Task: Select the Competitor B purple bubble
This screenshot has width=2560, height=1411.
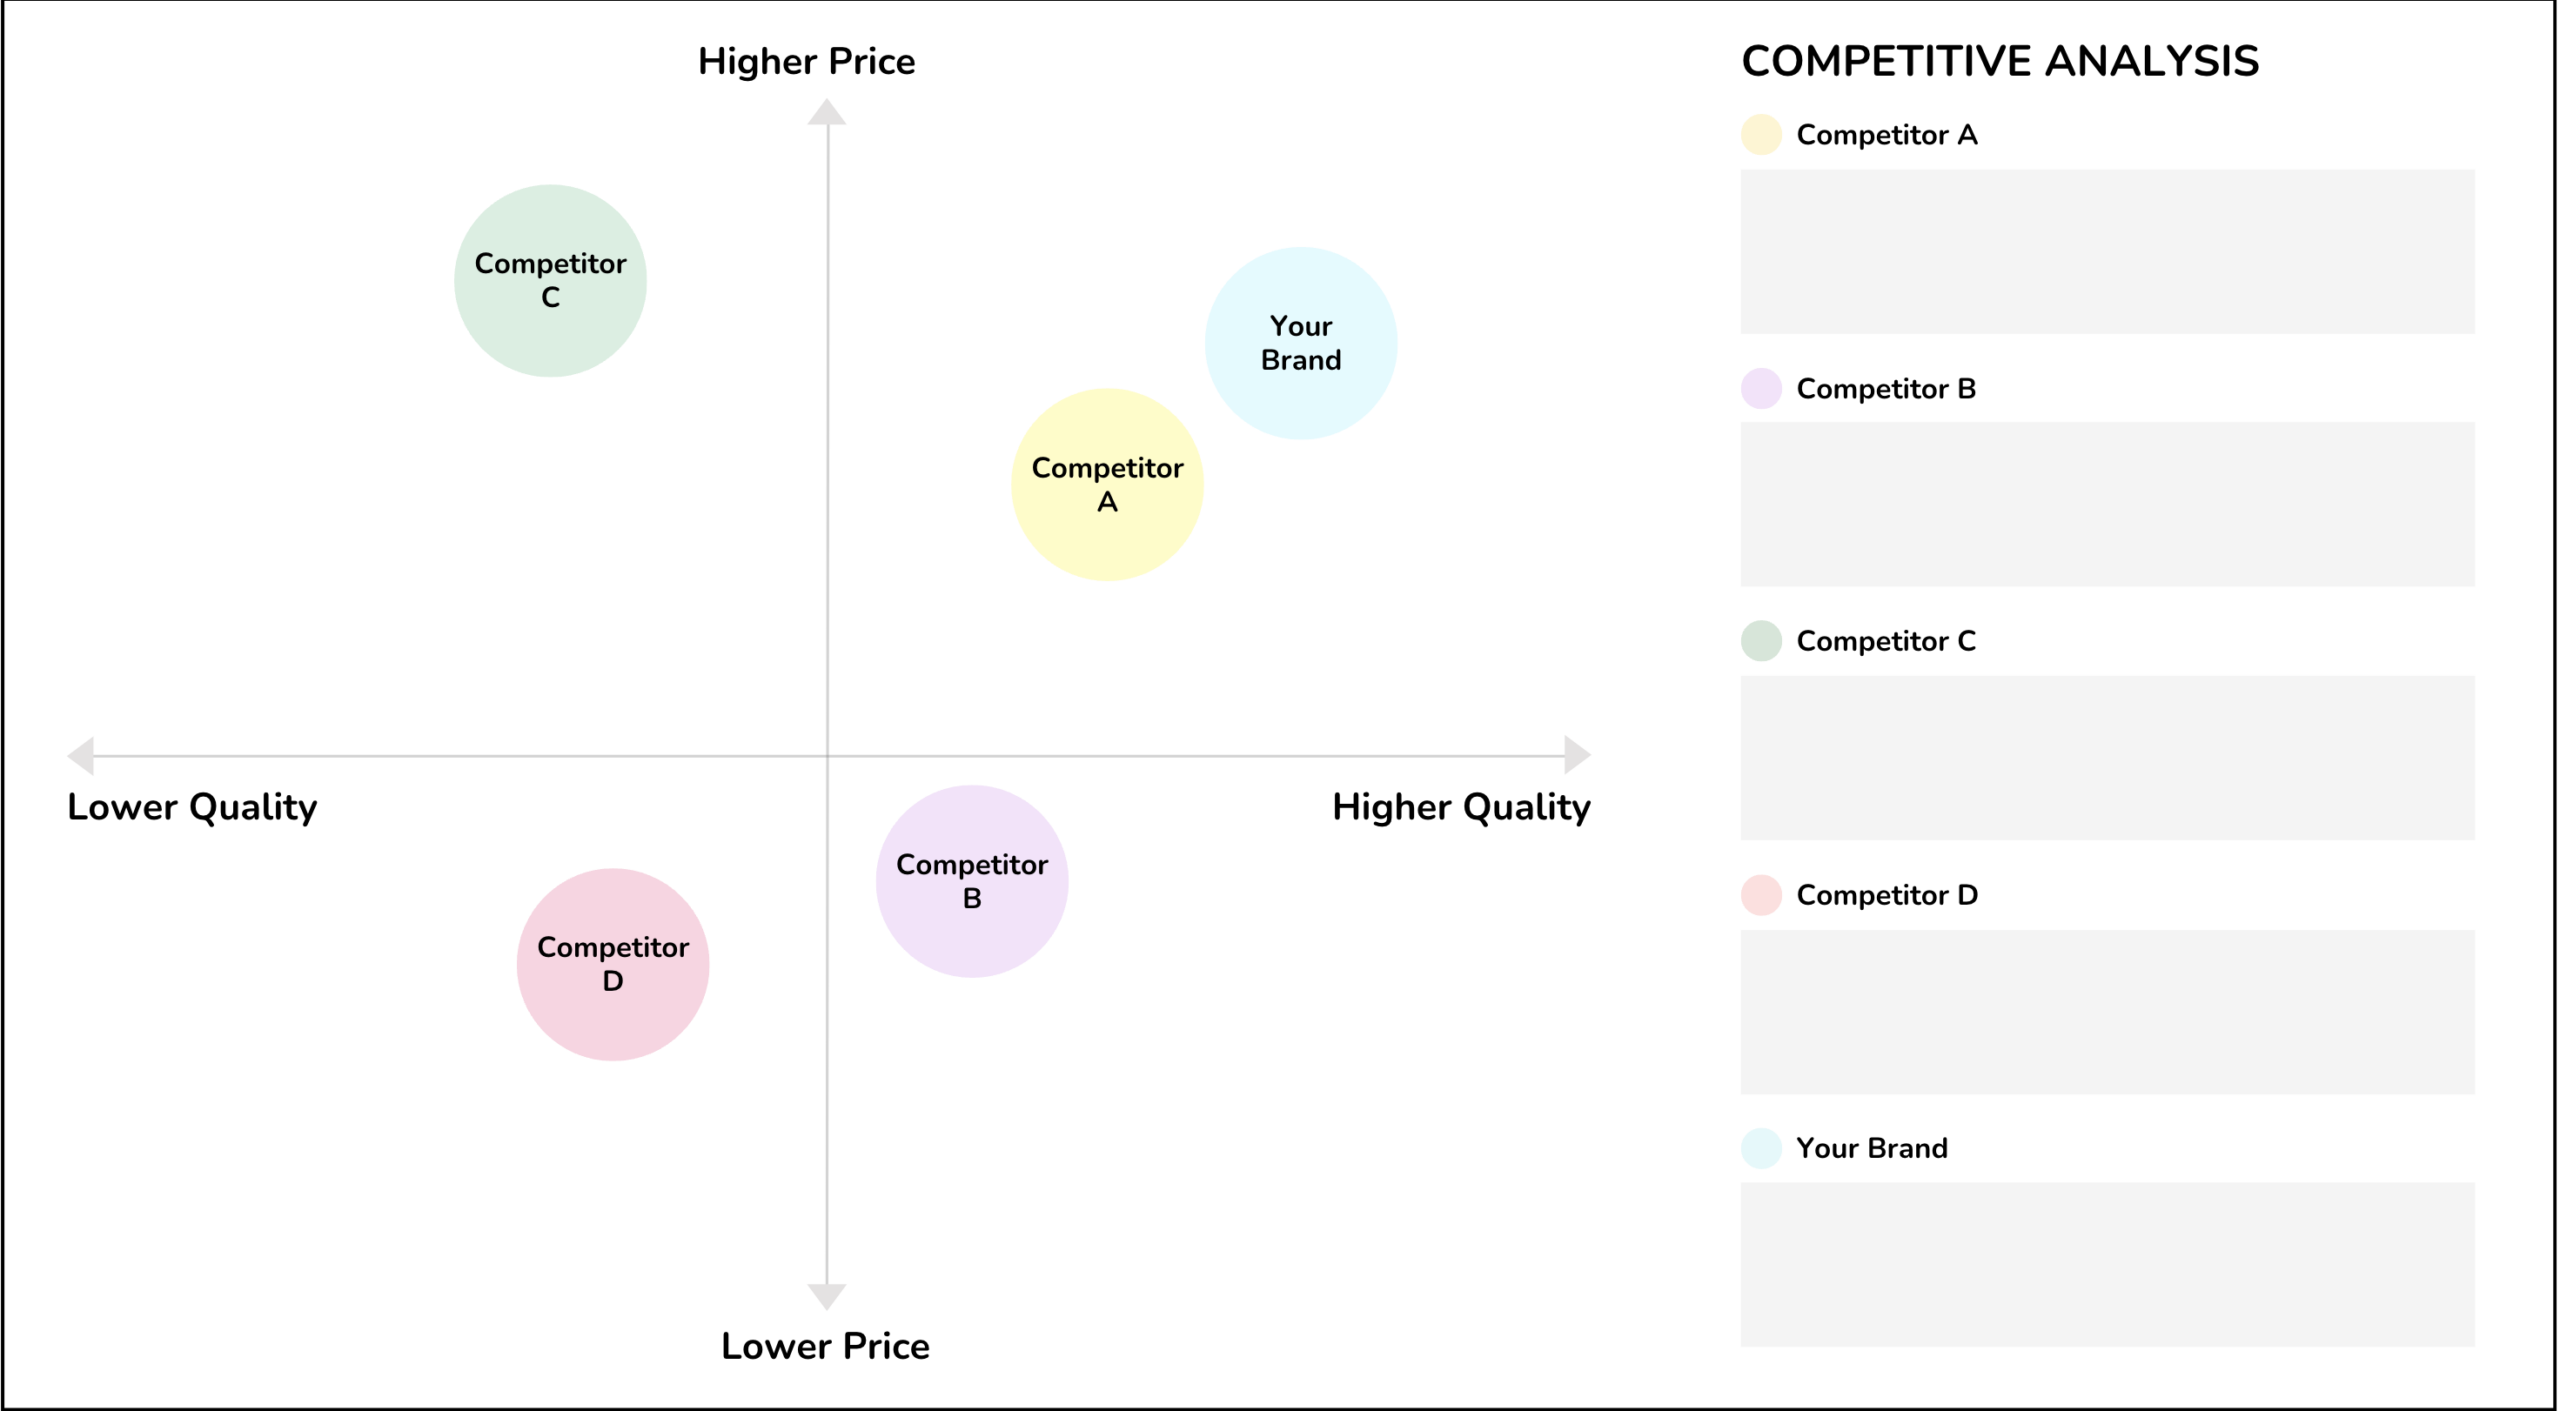Action: click(x=971, y=881)
